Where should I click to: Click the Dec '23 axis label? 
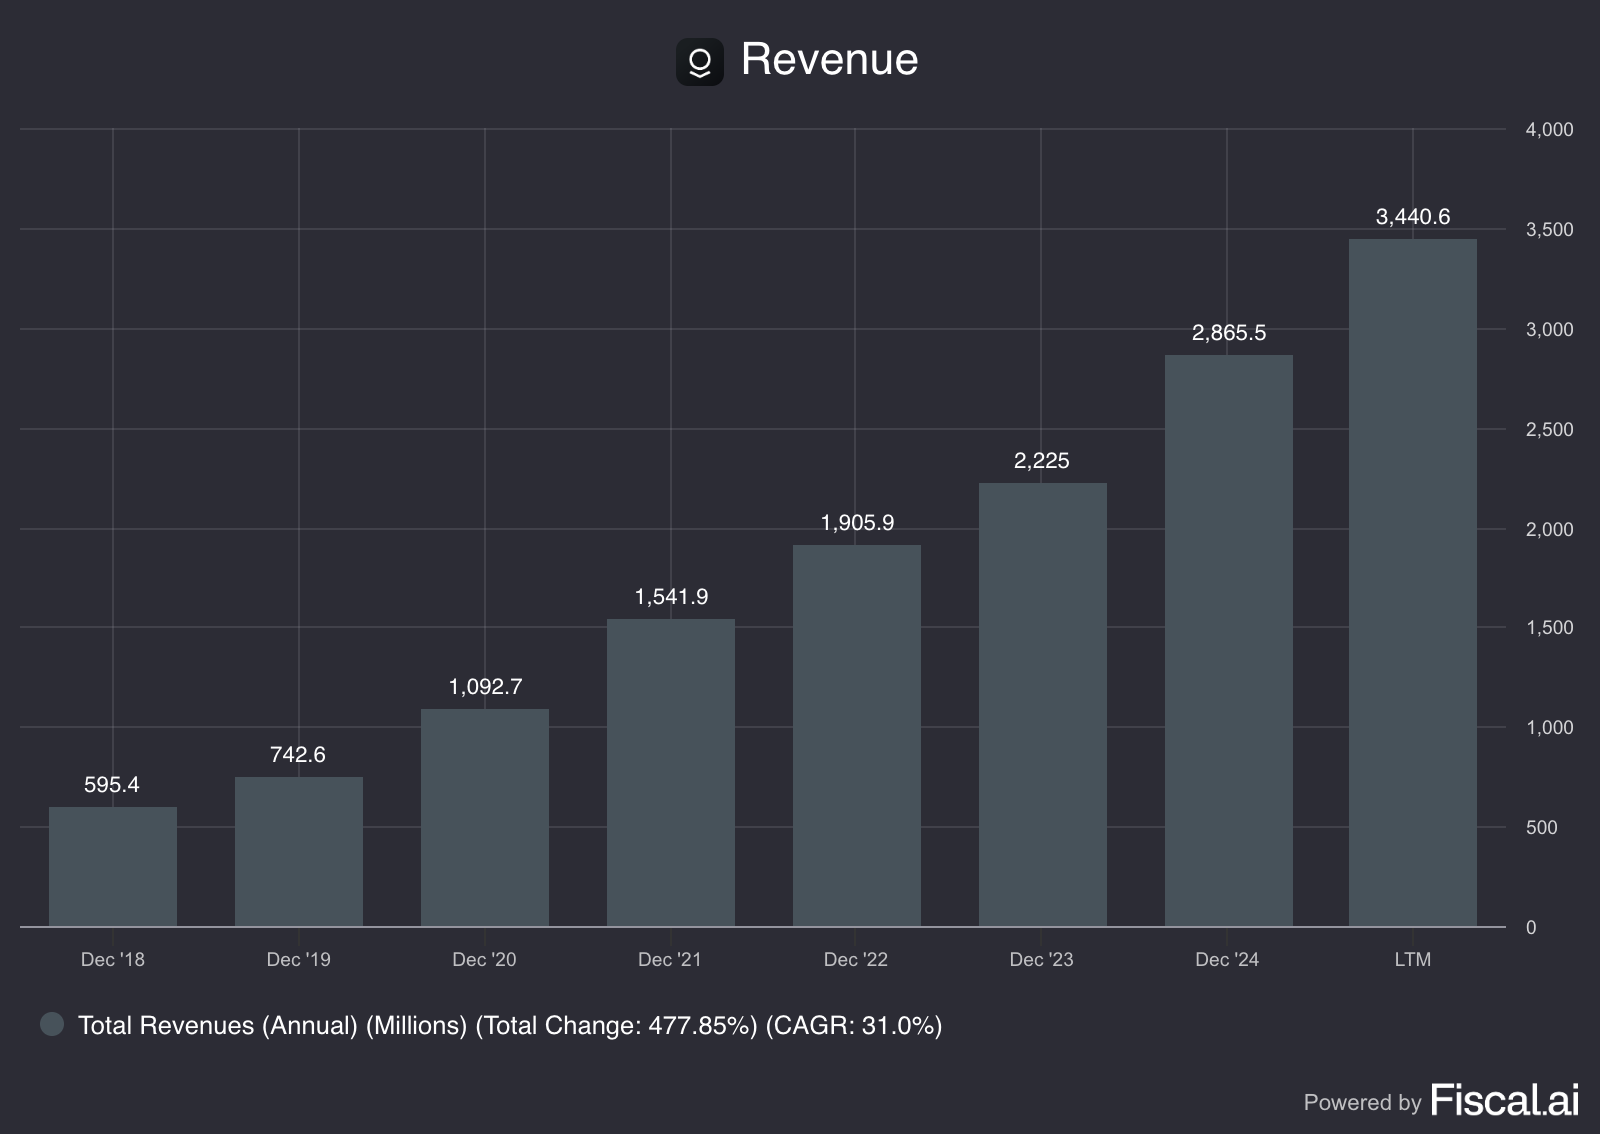(x=1042, y=959)
